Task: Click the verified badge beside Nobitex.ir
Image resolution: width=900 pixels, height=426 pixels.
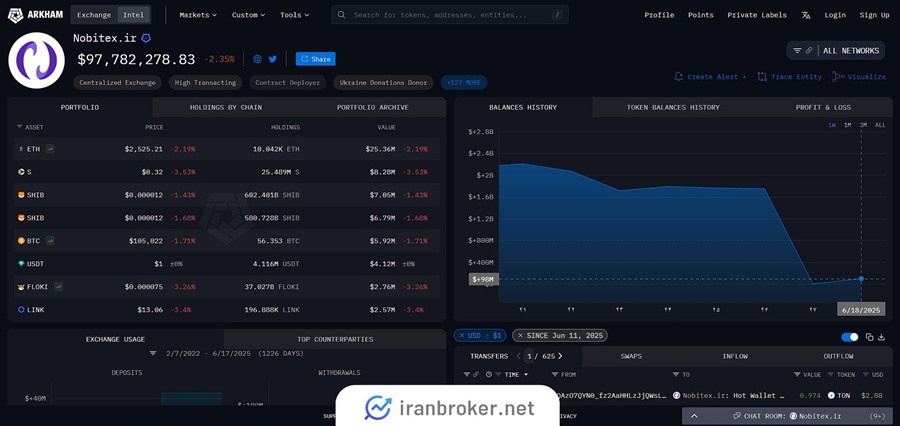Action: click(146, 38)
